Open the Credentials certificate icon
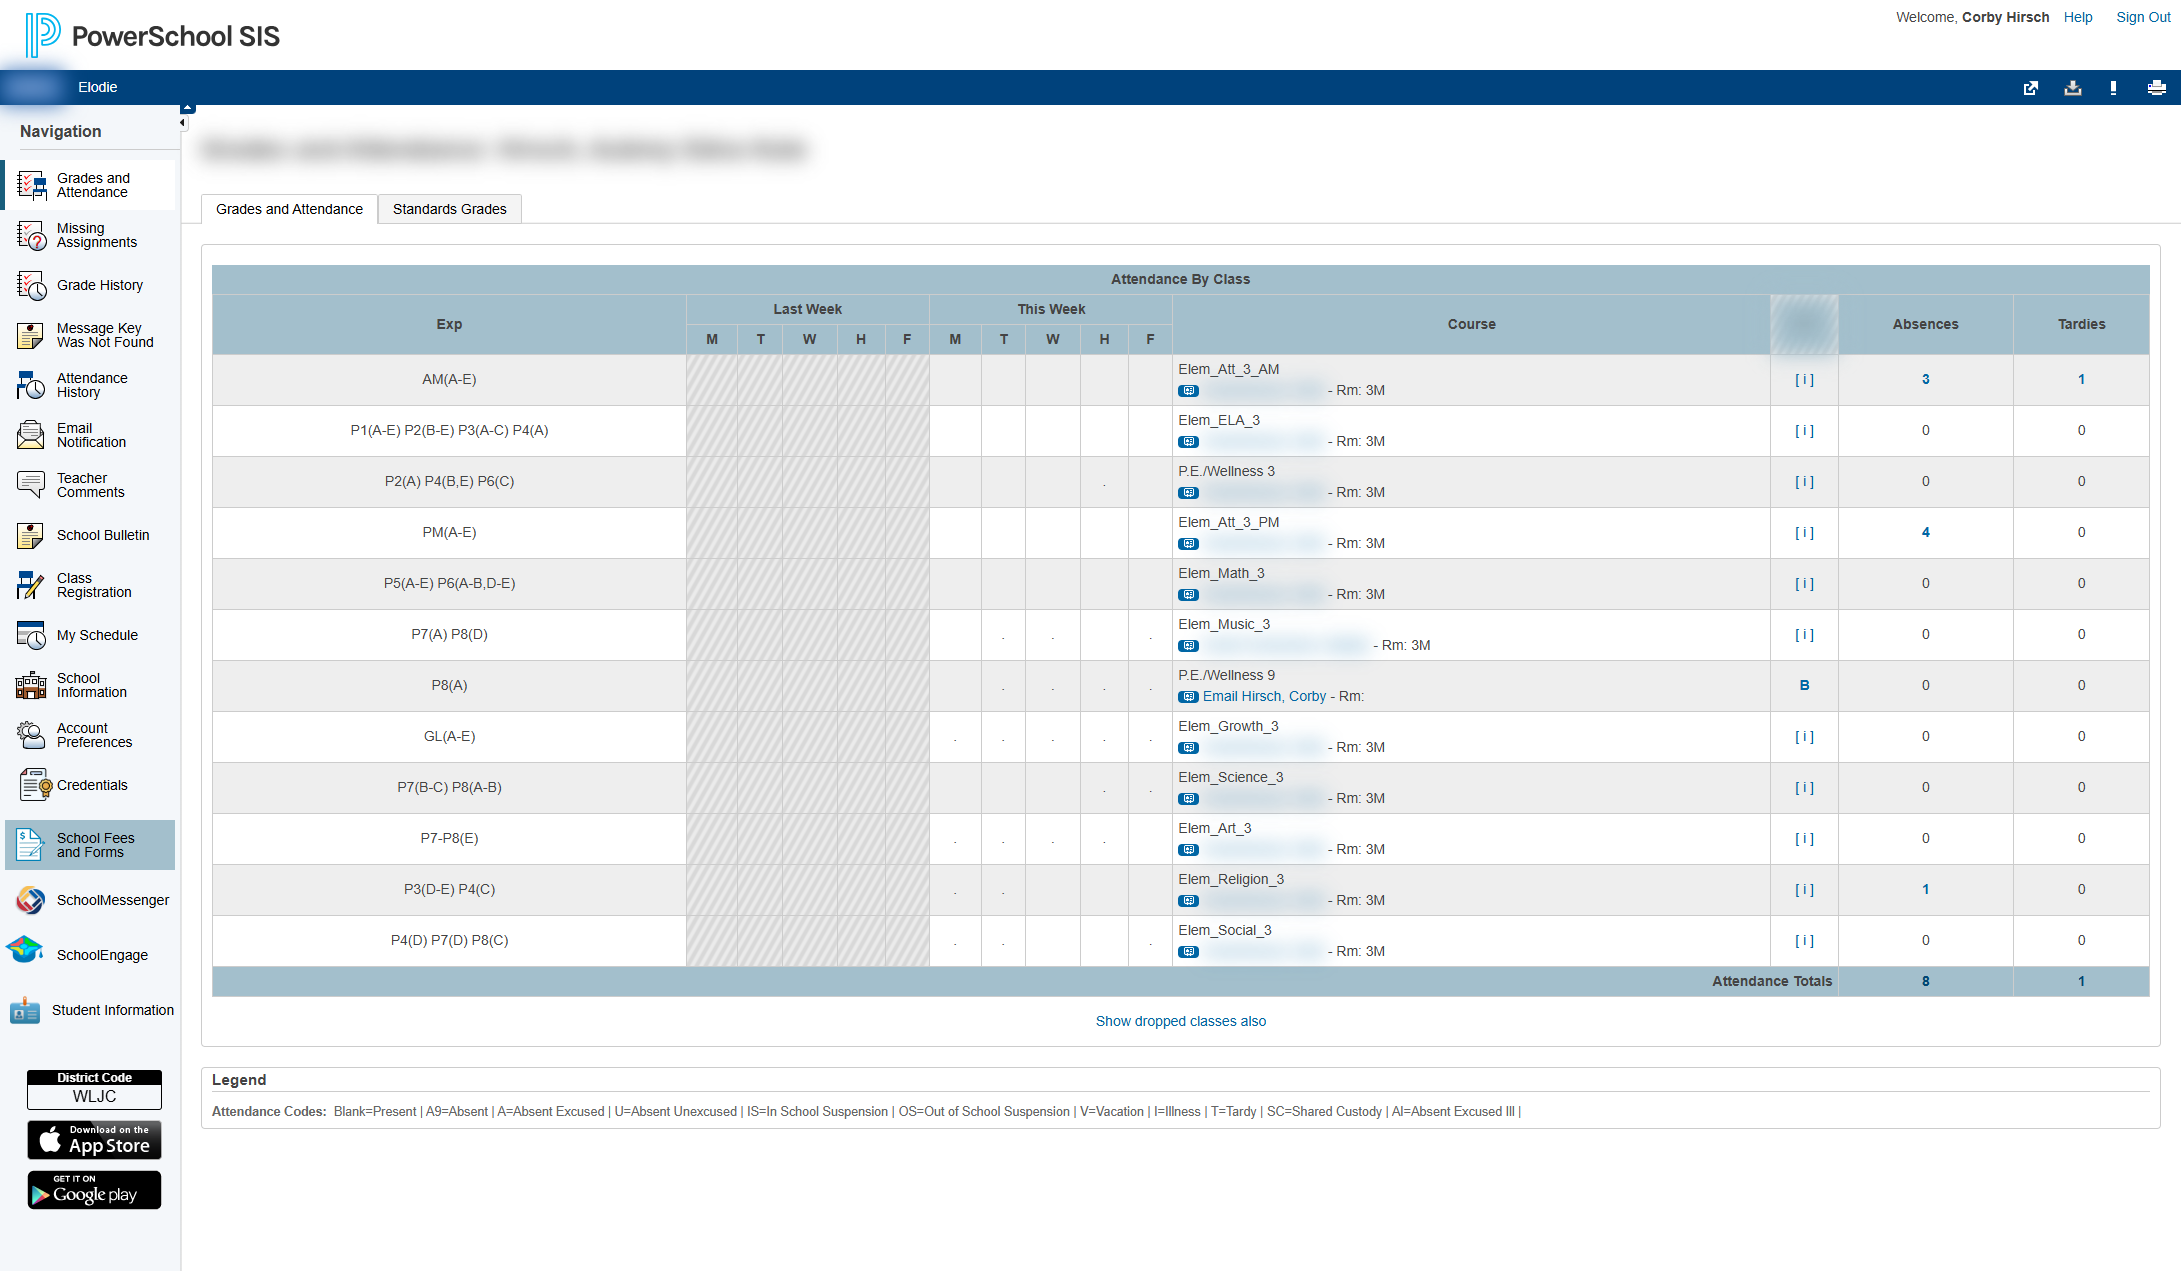Image resolution: width=2181 pixels, height=1271 pixels. point(34,785)
